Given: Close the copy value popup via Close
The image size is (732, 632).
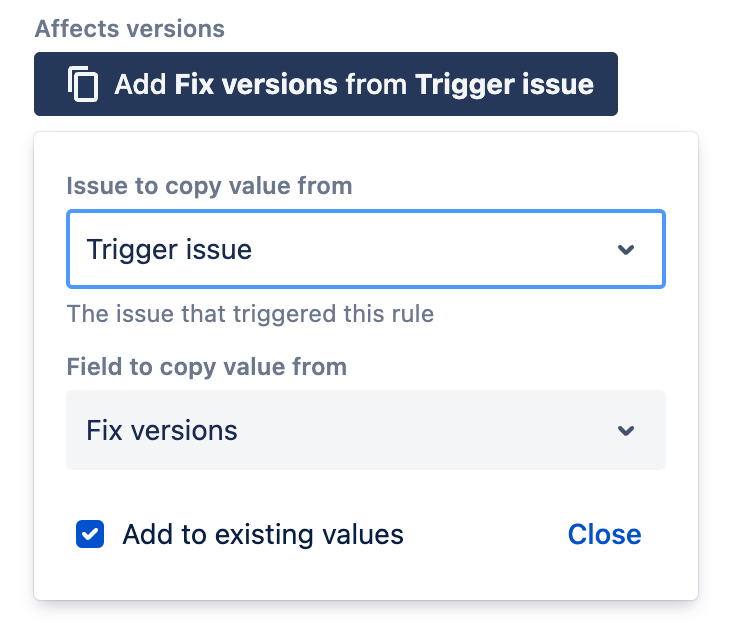Looking at the screenshot, I should [x=604, y=534].
